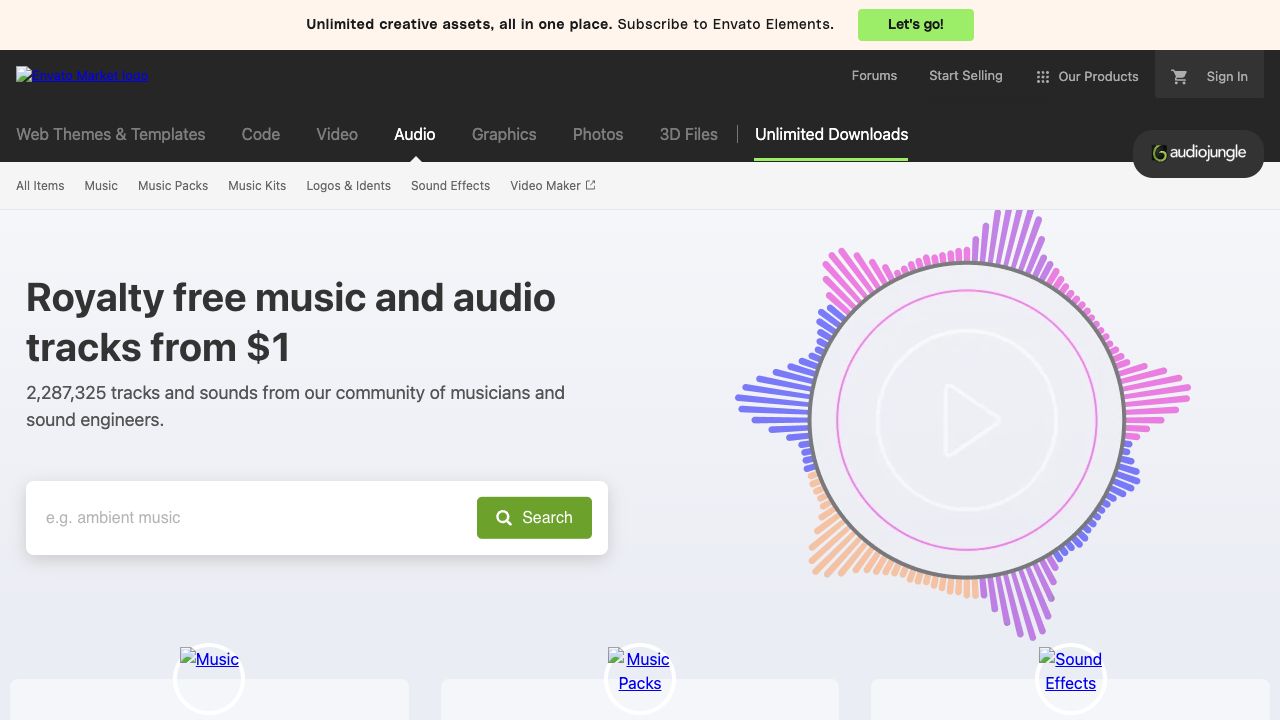Click the Let's go! subscribe button
The image size is (1280, 720).
915,25
